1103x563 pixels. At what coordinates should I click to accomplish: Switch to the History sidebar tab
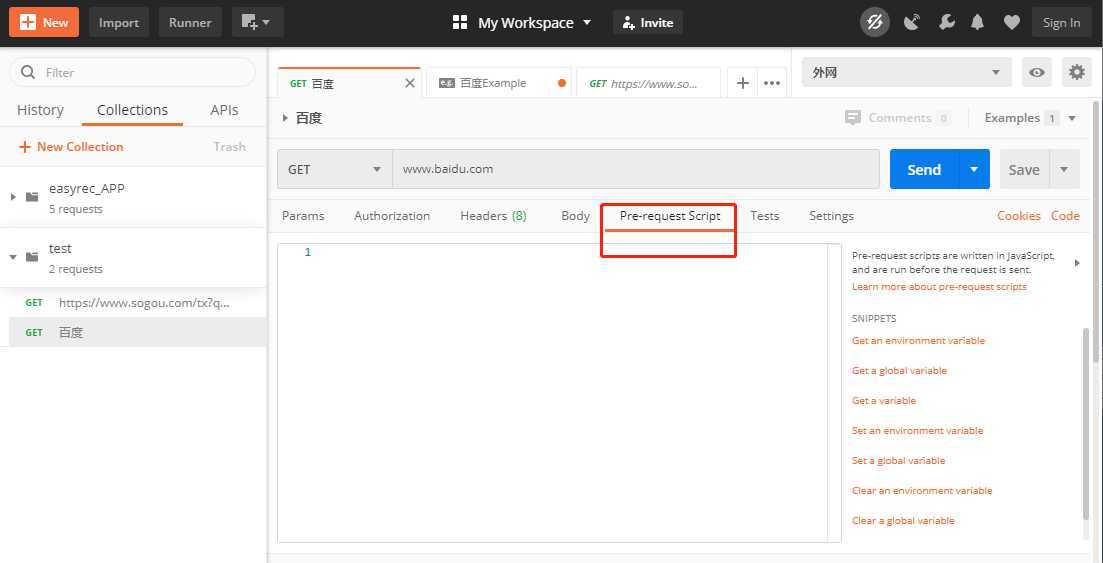point(40,110)
